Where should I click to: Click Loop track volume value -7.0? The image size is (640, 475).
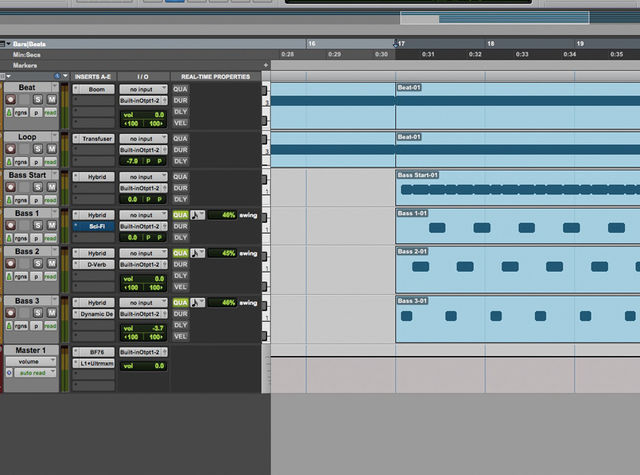pos(131,161)
